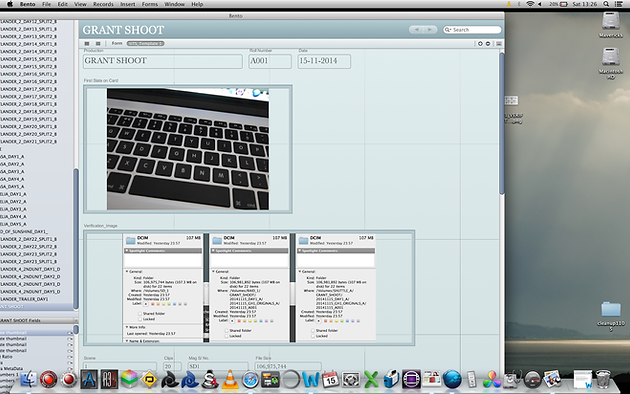Click the keyboard photo in First Slate on Card
Viewport: 630px width, 394px height.
pos(188,149)
